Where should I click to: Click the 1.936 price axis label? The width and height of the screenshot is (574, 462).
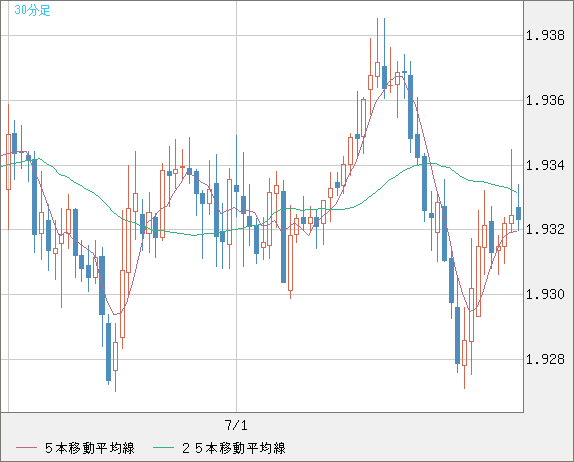(x=545, y=100)
